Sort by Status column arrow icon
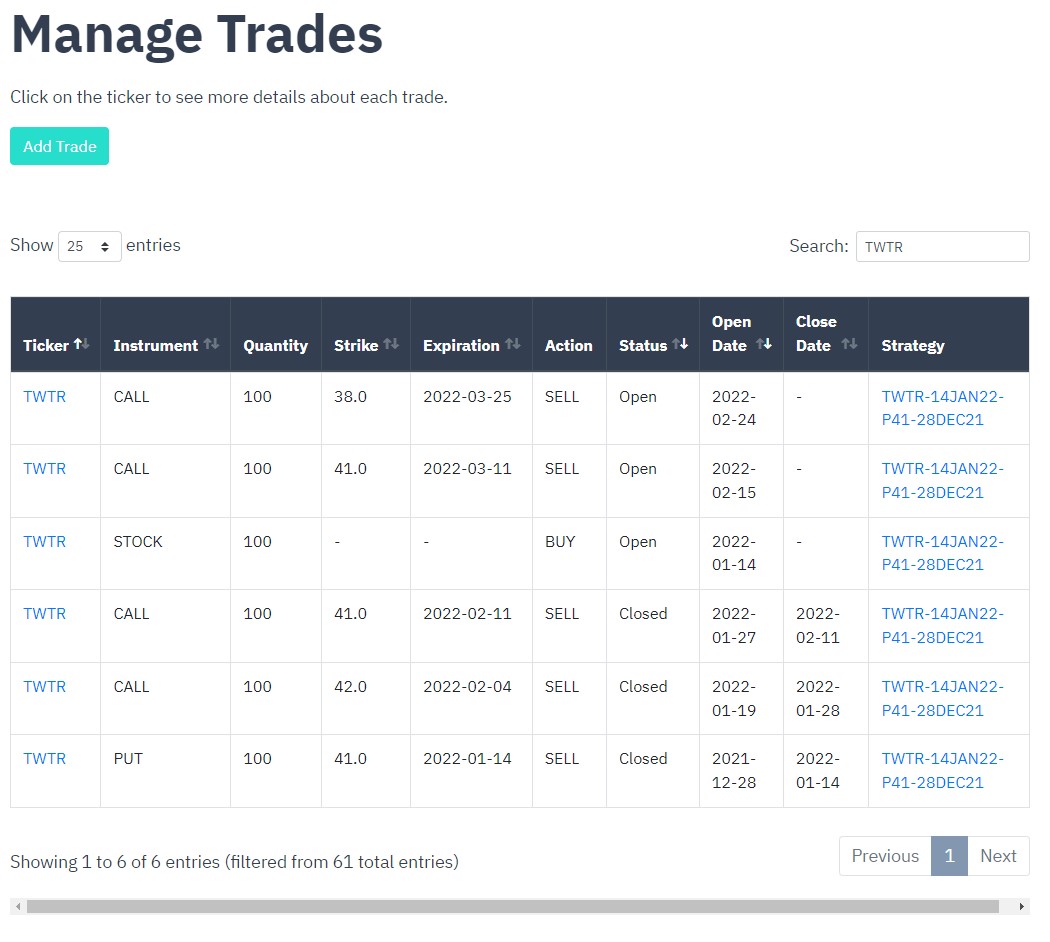1050x942 pixels. click(680, 345)
